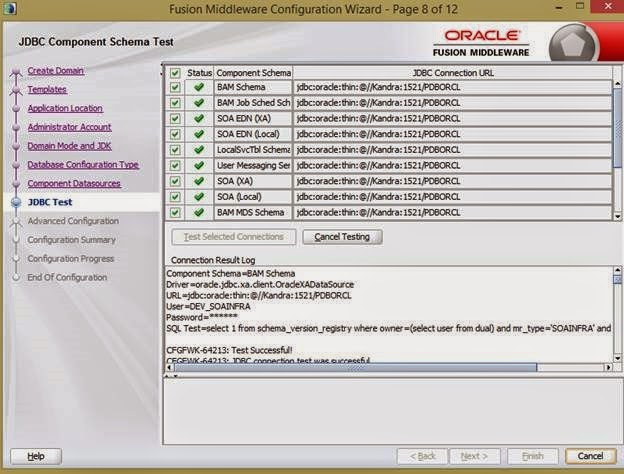
Task: Open the Administrator Account step
Action: 69,127
